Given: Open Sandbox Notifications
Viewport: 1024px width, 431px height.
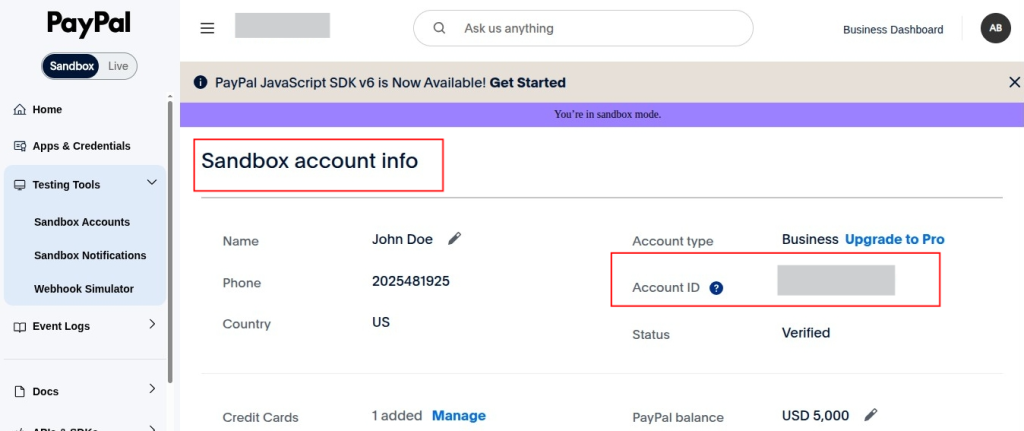Looking at the screenshot, I should pyautogui.click(x=90, y=255).
